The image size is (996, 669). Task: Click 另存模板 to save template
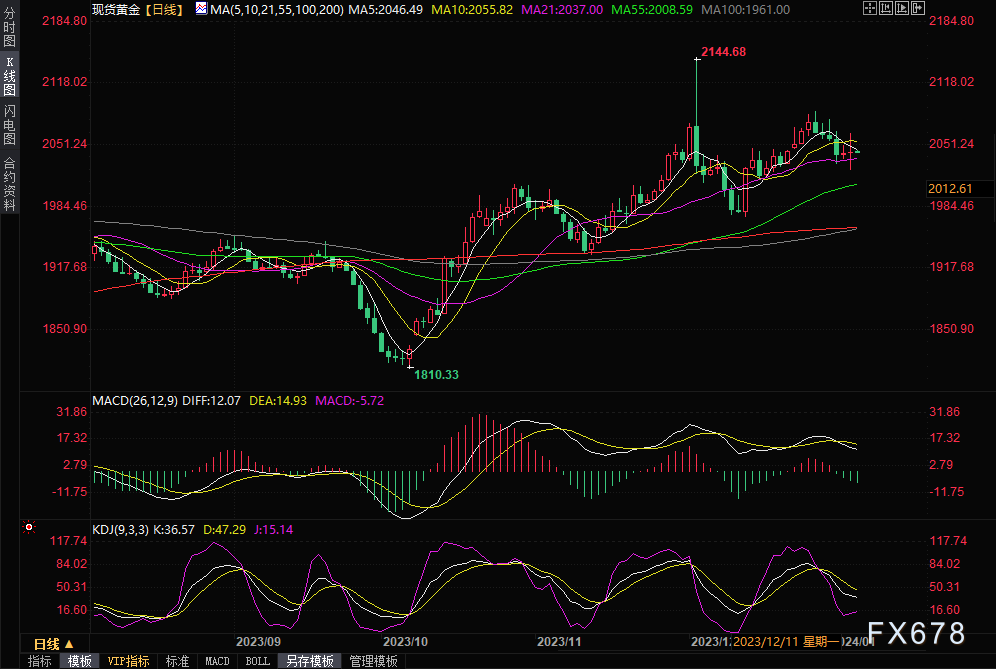(309, 661)
